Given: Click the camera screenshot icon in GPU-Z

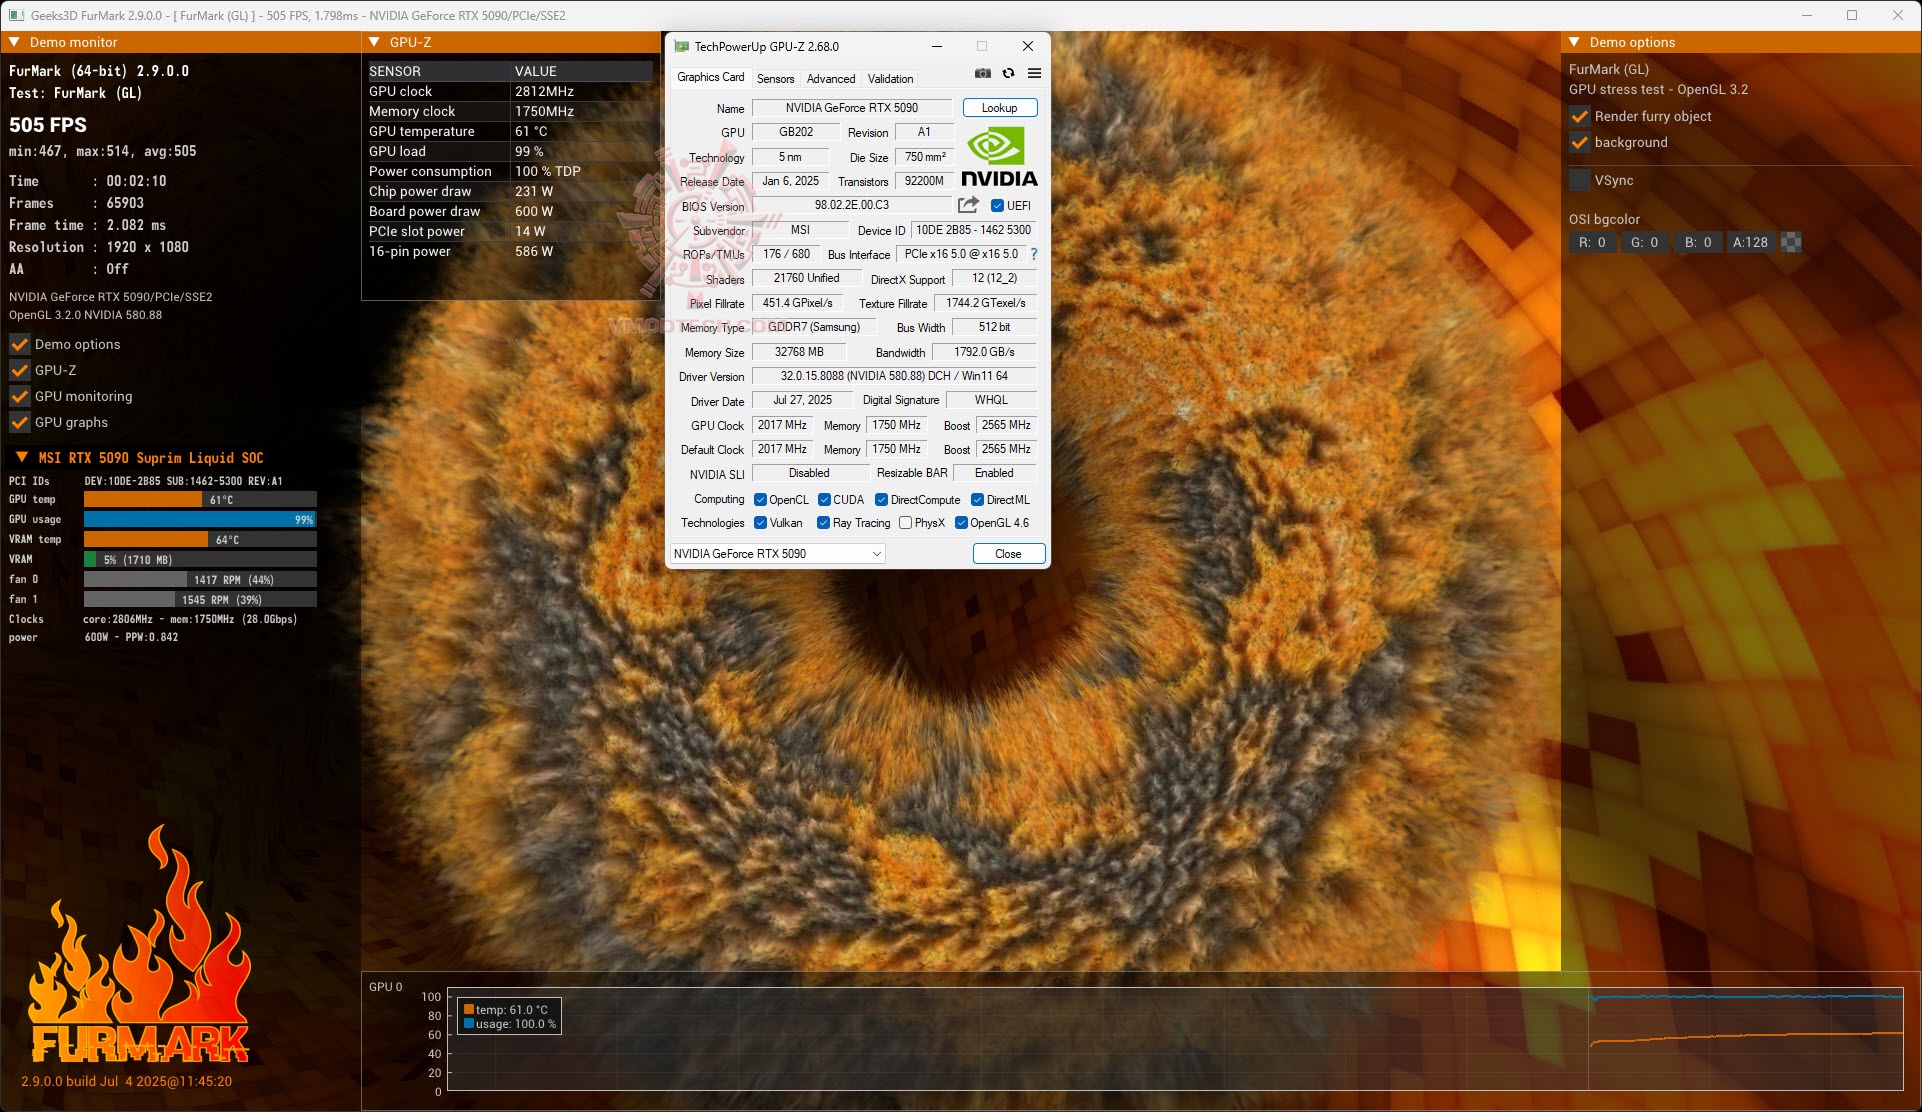Looking at the screenshot, I should click(982, 73).
